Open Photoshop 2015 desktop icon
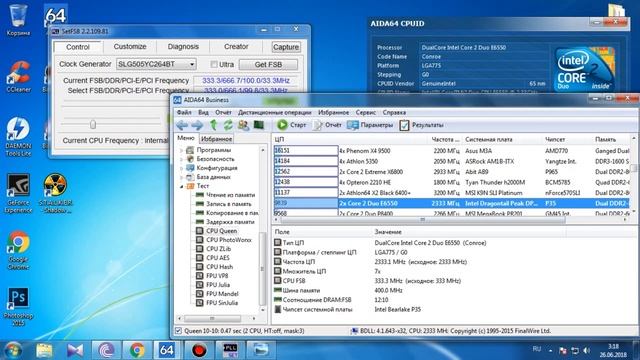Screen dimensions: 640x360 click(18, 307)
